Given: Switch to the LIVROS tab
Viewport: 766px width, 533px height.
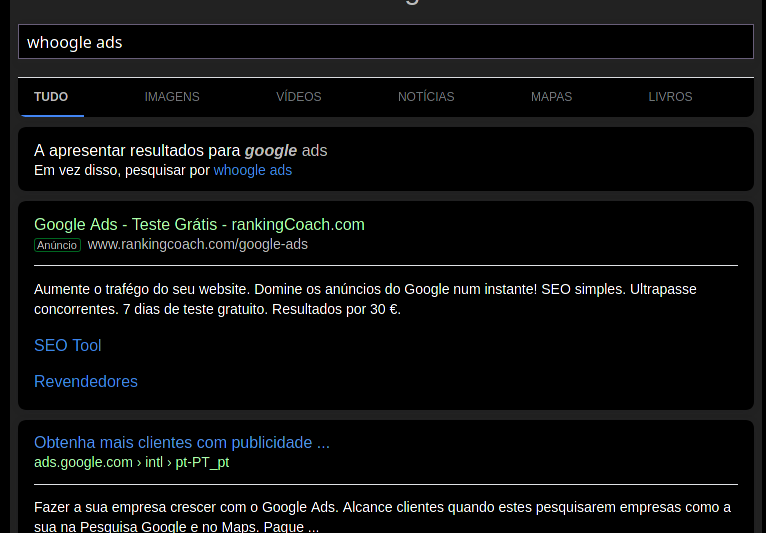Looking at the screenshot, I should pos(670,97).
